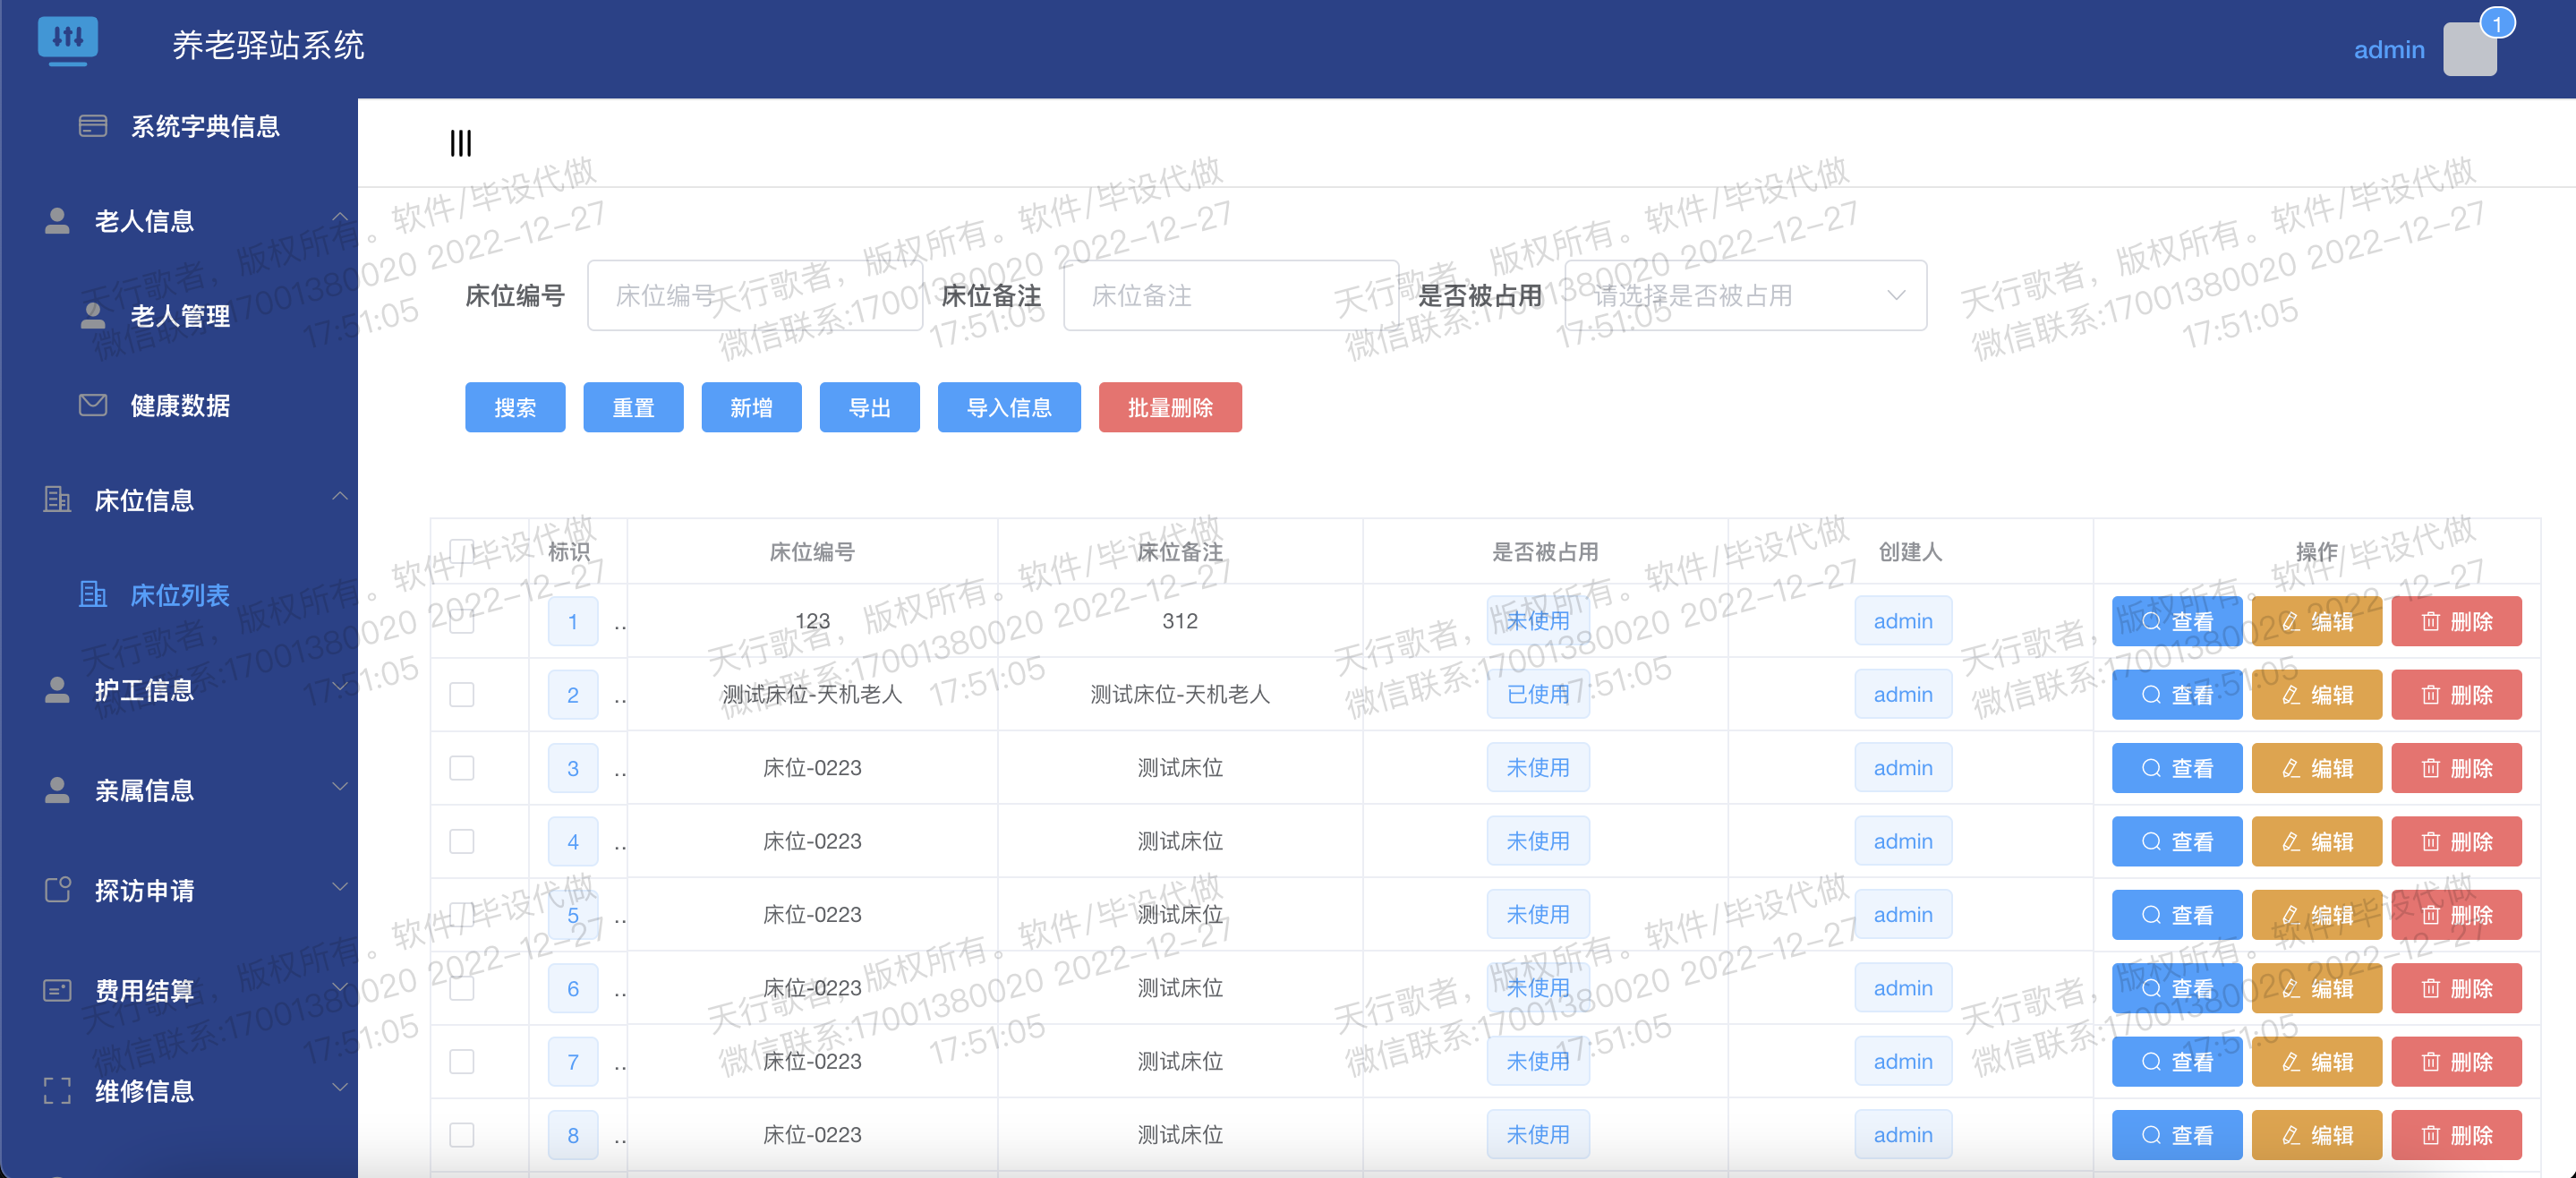Open the 床位列表 menu item
2576x1178 pixels.
pos(179,595)
